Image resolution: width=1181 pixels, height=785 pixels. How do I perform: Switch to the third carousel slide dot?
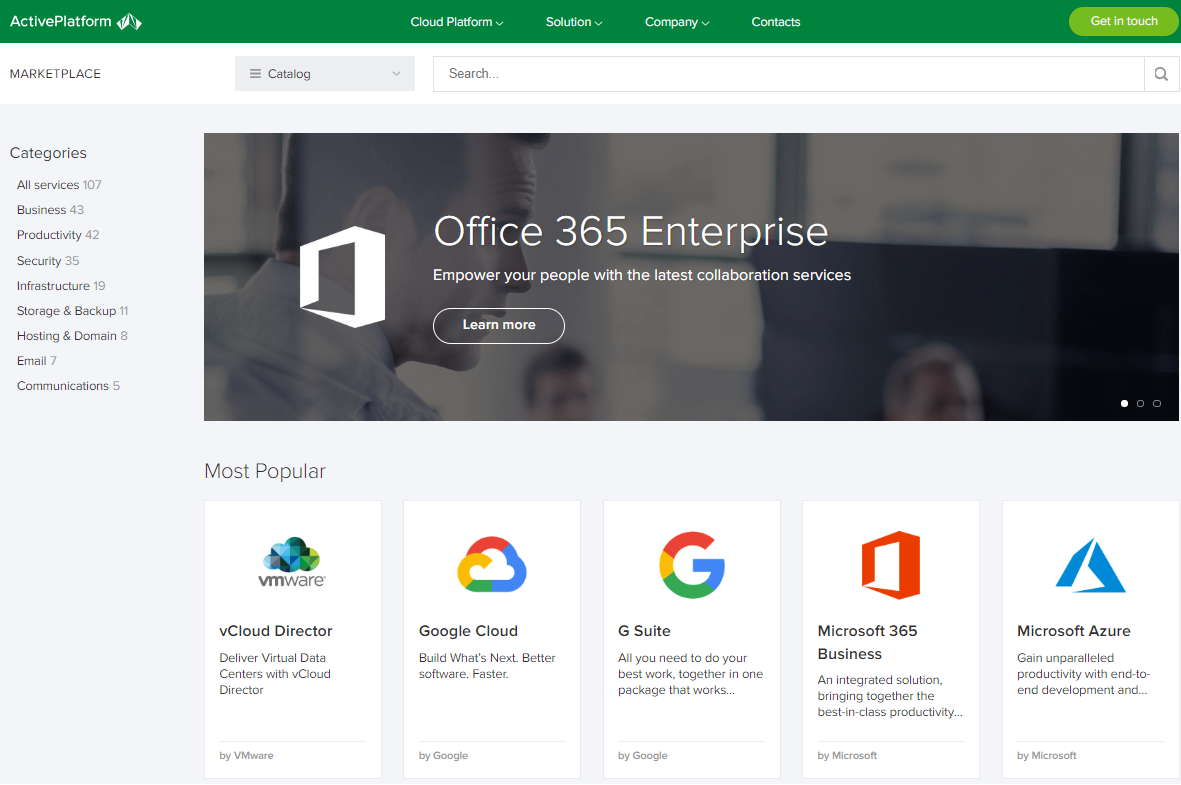point(1157,404)
